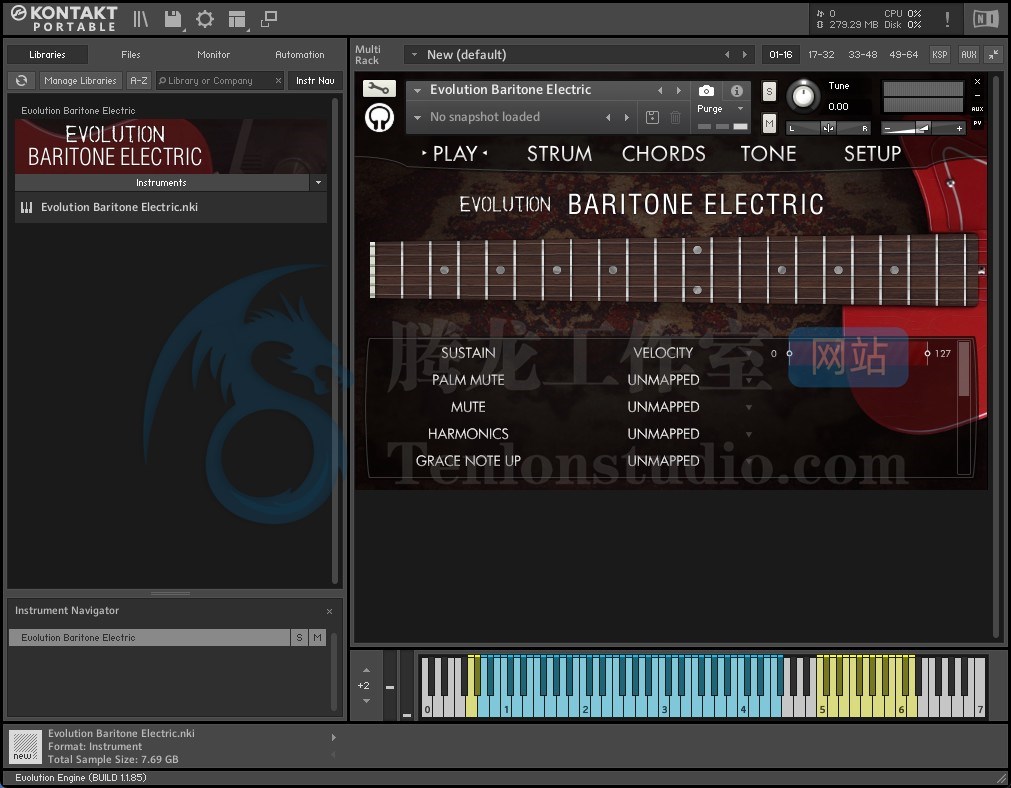
Task: Open the SETUP page
Action: 872,153
